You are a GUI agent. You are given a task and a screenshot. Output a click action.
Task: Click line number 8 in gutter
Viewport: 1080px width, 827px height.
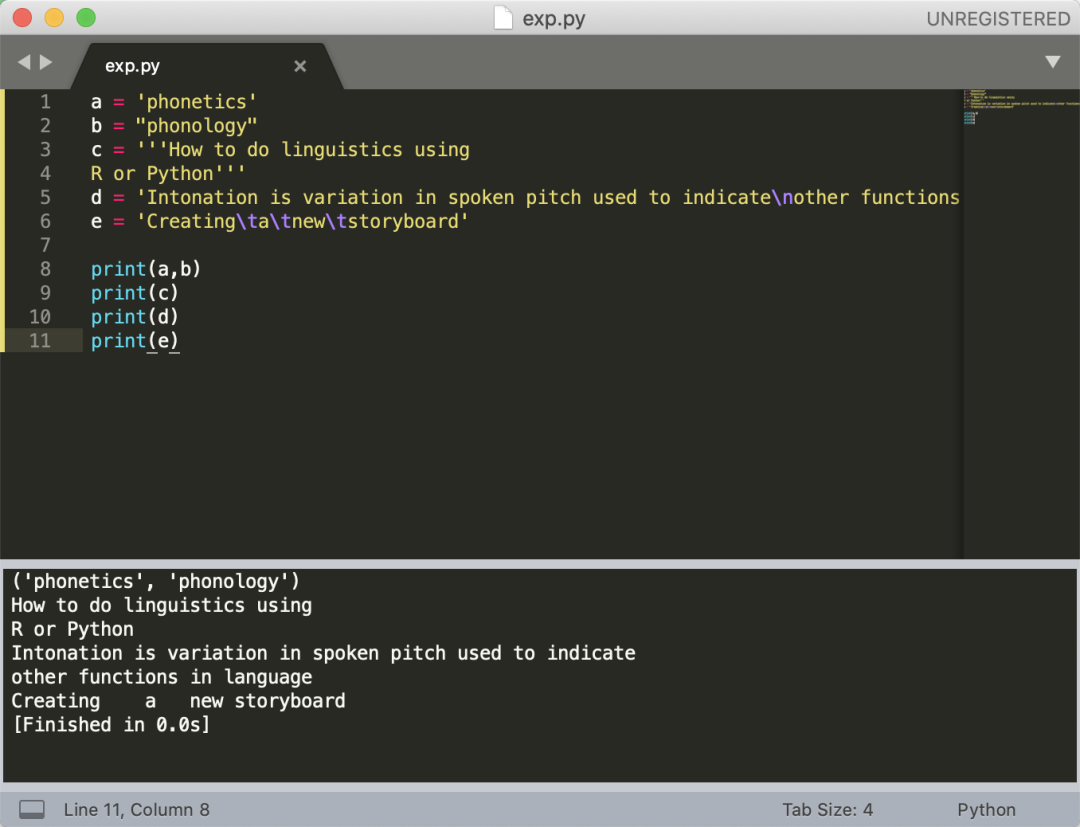click(x=45, y=269)
